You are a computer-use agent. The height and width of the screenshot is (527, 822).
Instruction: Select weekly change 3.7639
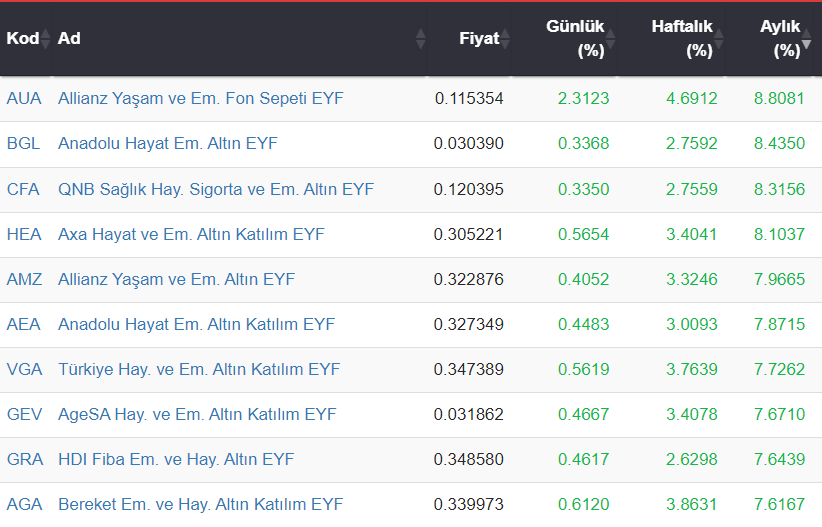click(692, 370)
